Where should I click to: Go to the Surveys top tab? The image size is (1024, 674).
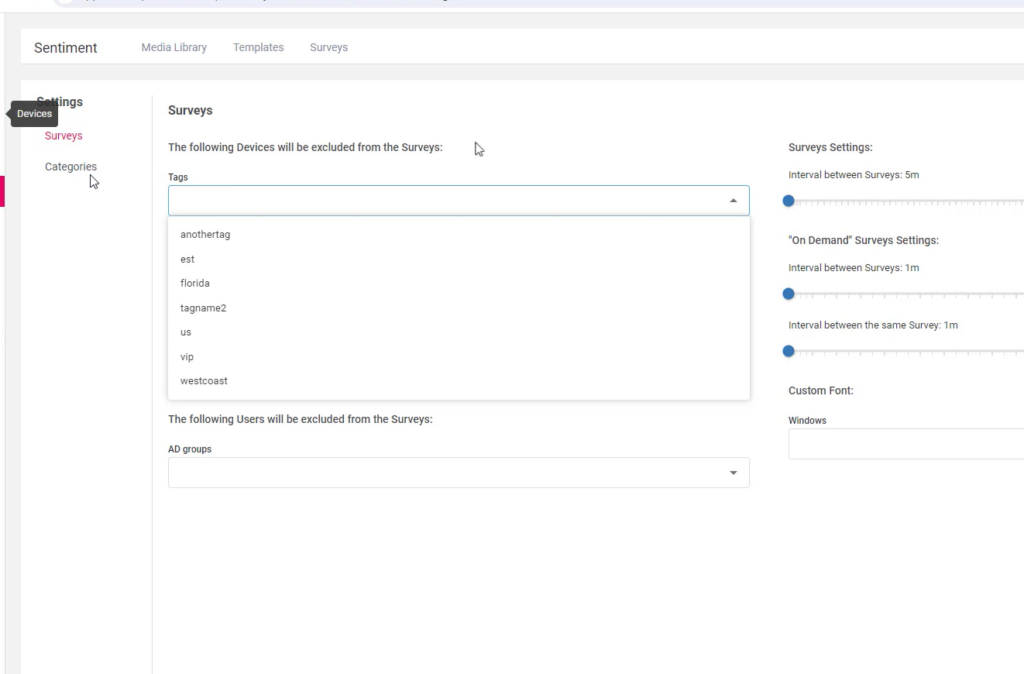tap(328, 47)
